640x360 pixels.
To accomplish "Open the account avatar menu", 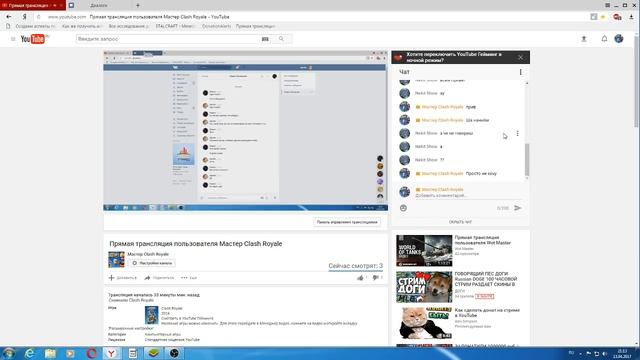I will [619, 39].
